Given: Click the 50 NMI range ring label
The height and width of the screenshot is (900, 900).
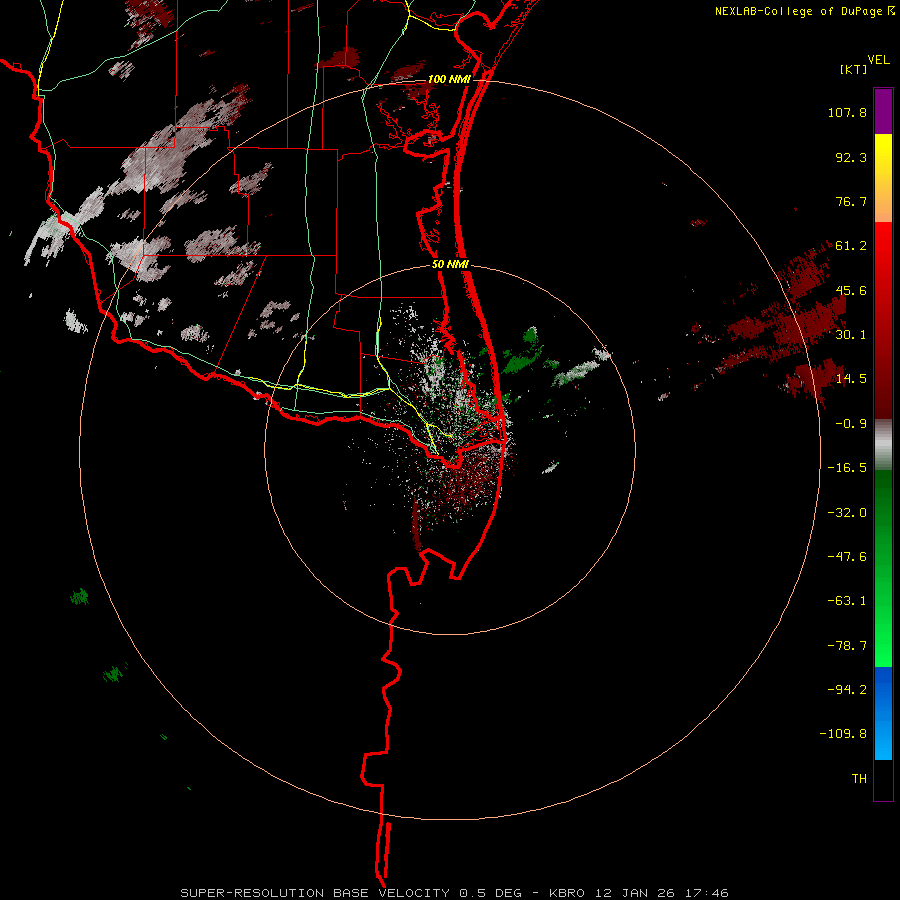Looking at the screenshot, I should pos(451,265).
